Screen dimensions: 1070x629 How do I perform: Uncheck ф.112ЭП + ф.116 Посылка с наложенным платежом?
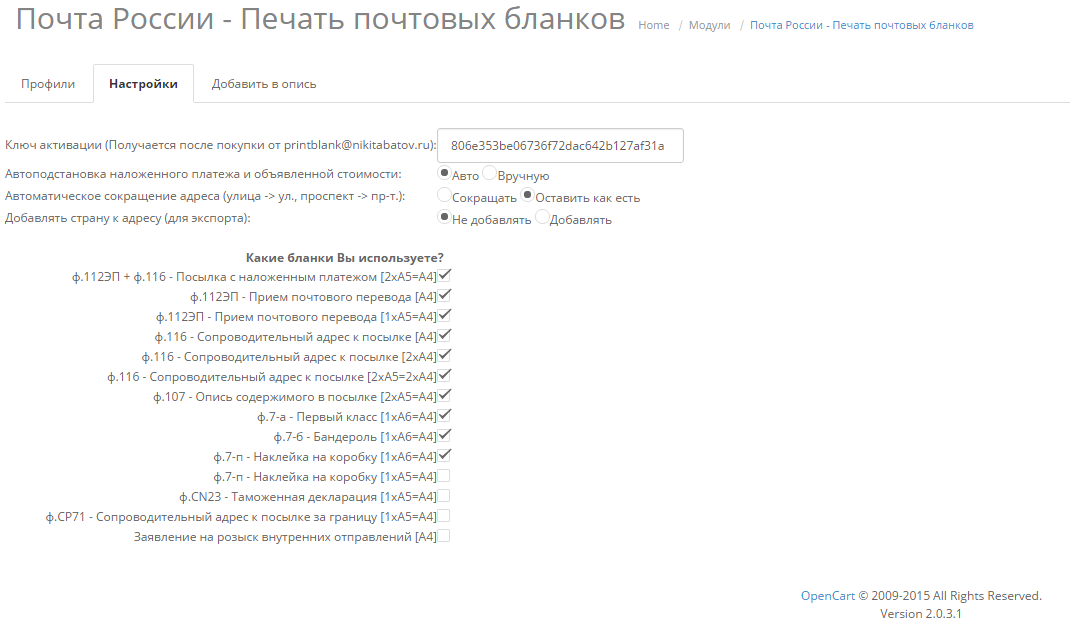(444, 276)
